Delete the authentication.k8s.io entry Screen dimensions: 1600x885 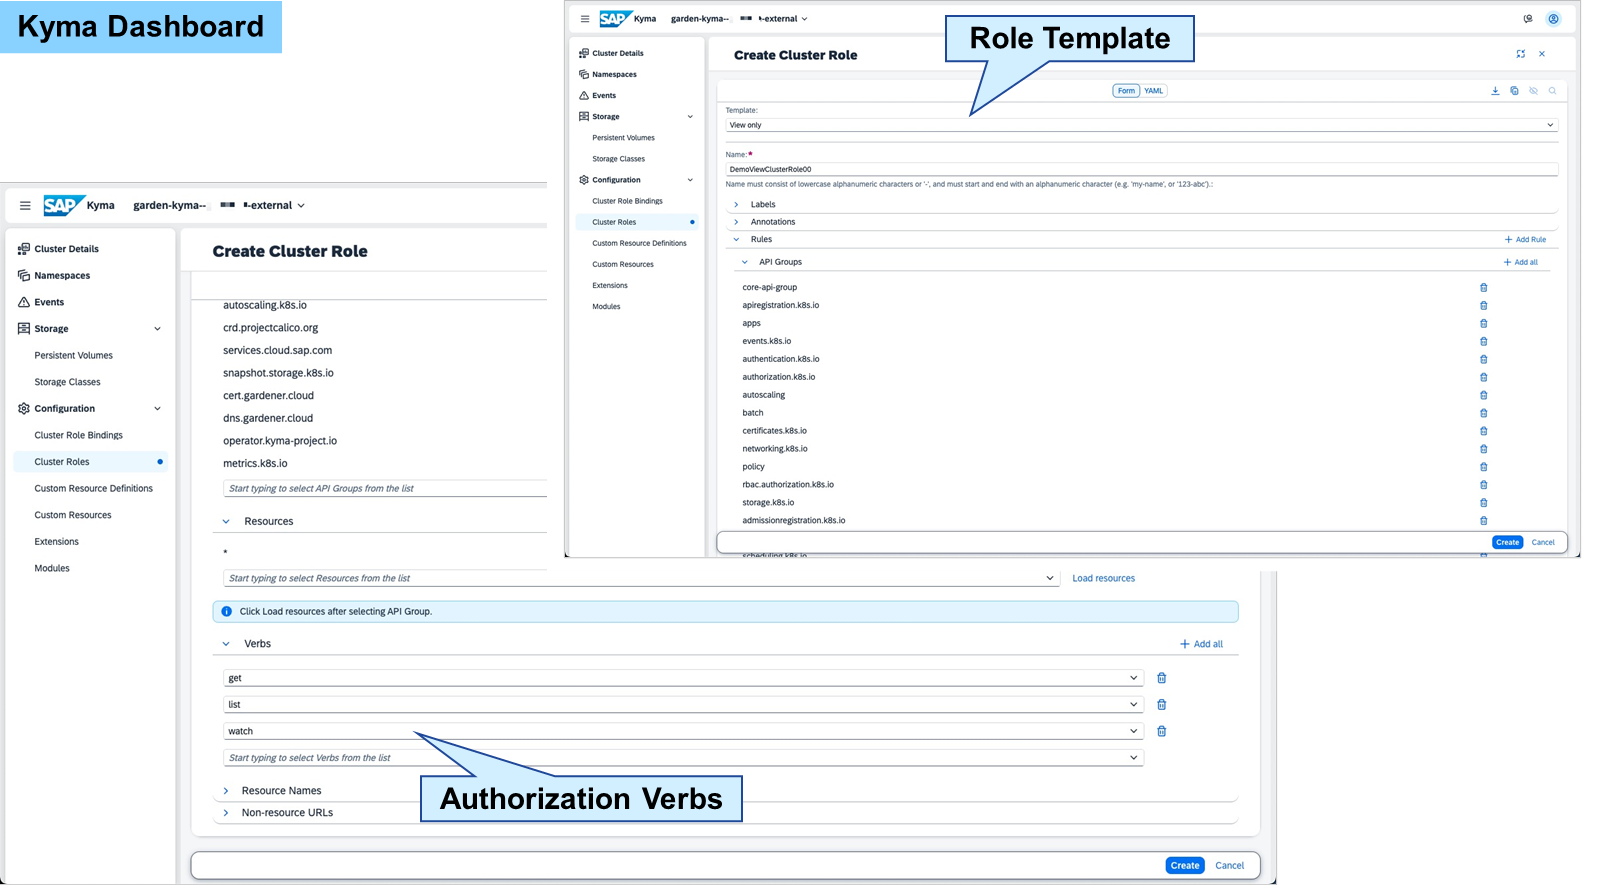(x=1484, y=359)
